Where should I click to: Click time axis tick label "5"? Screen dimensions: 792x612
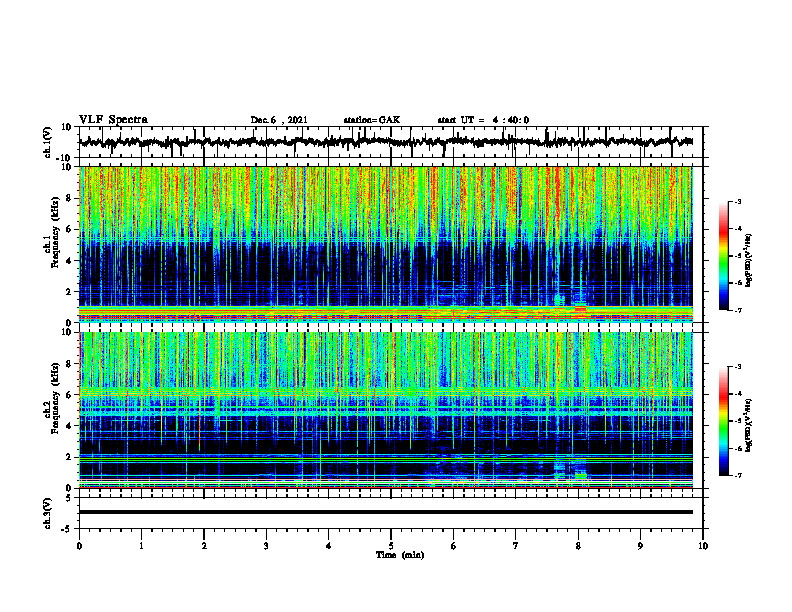[x=391, y=546]
